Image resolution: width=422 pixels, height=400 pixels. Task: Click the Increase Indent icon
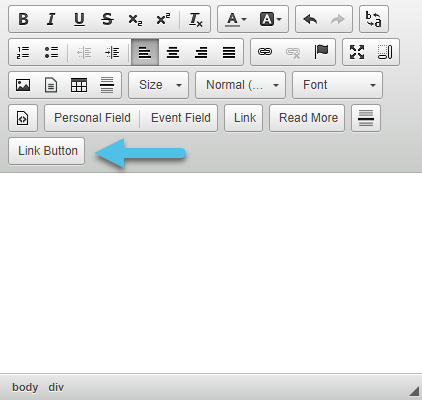point(112,52)
